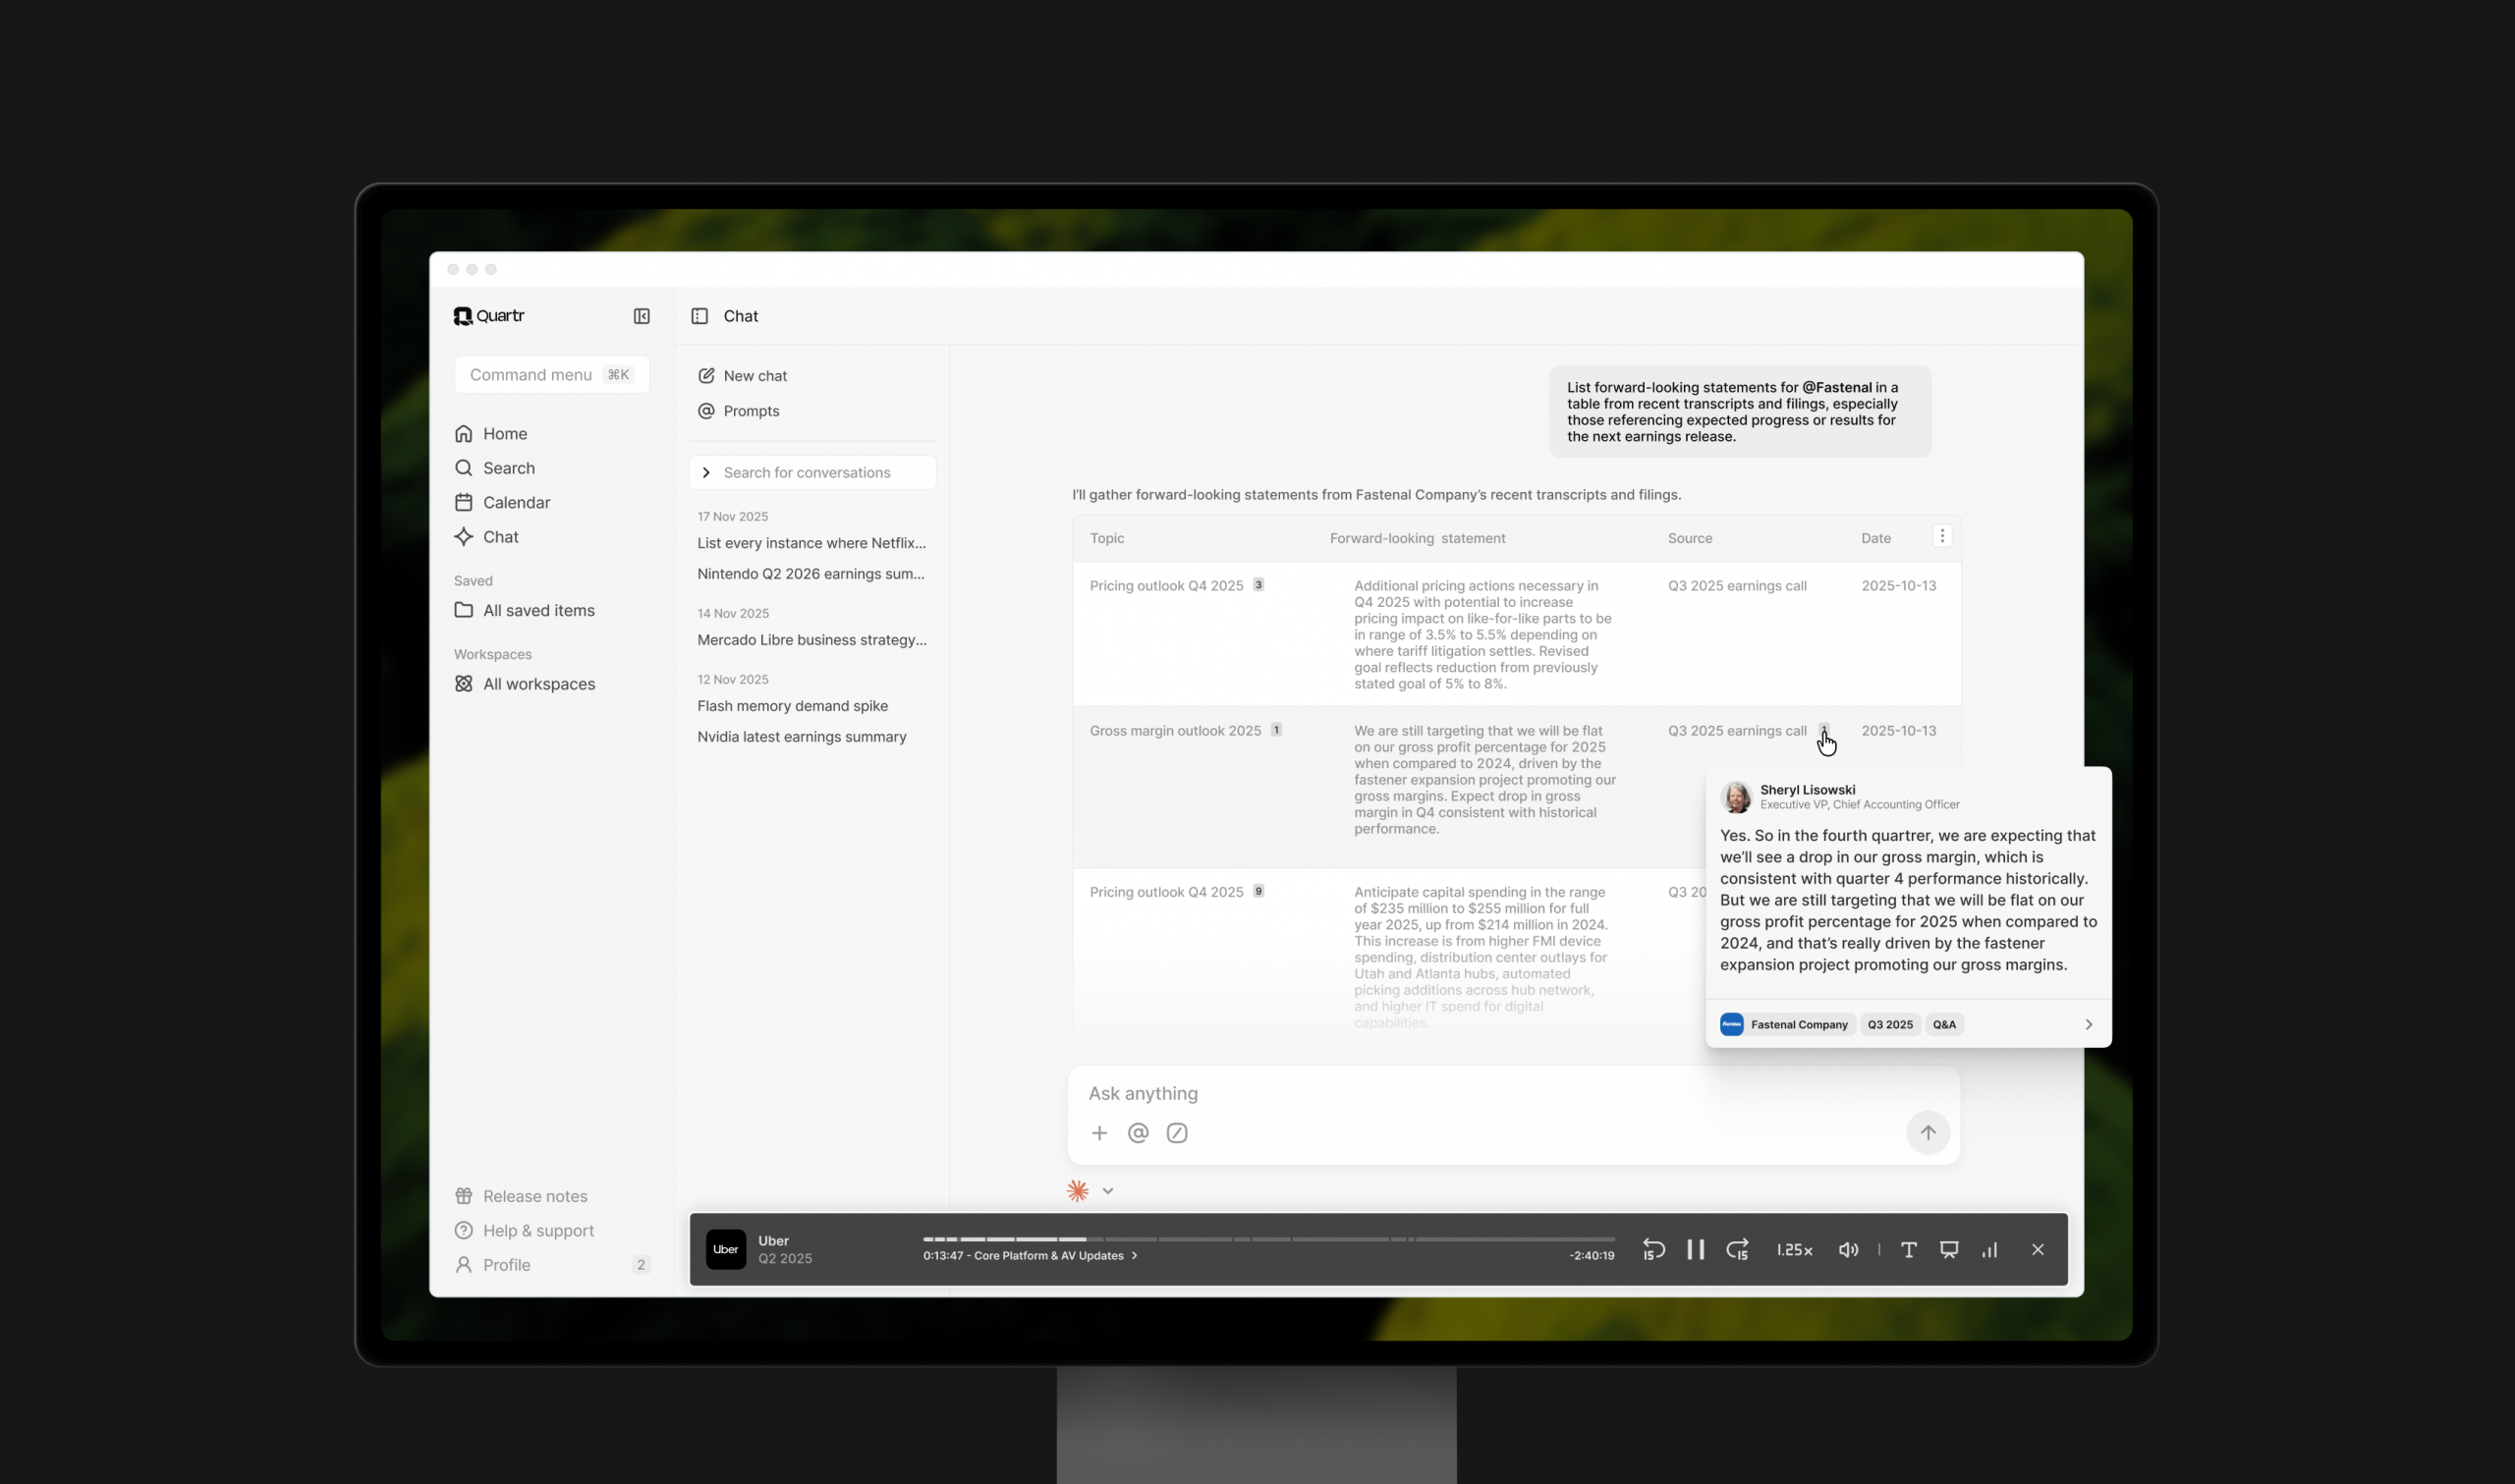This screenshot has height=1484, width=2515.
Task: Expand the Core Platform & AV Updates chapter
Action: coord(1030,1256)
